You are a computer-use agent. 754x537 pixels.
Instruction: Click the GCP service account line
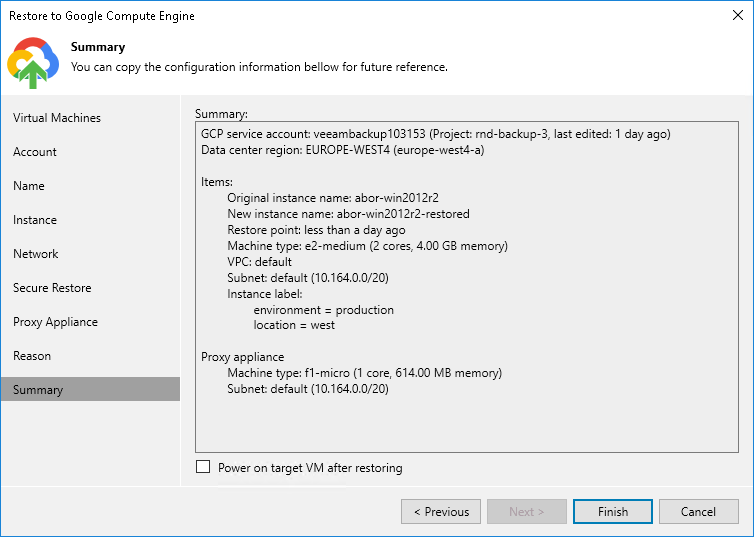coord(435,134)
